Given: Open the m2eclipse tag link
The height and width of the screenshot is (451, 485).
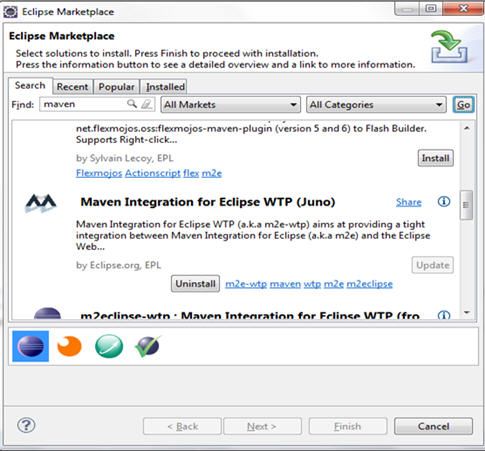Looking at the screenshot, I should click(x=370, y=284).
